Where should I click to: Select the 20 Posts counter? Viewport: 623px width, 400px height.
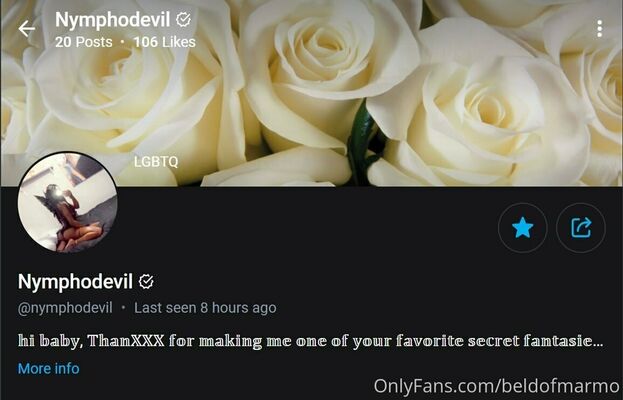(x=84, y=42)
